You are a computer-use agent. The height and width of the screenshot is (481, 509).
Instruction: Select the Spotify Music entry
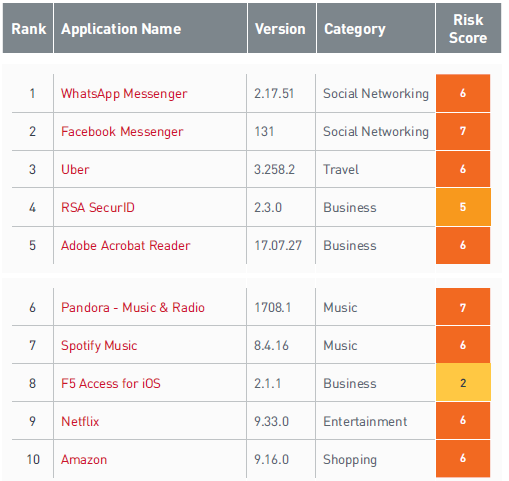pos(99,346)
